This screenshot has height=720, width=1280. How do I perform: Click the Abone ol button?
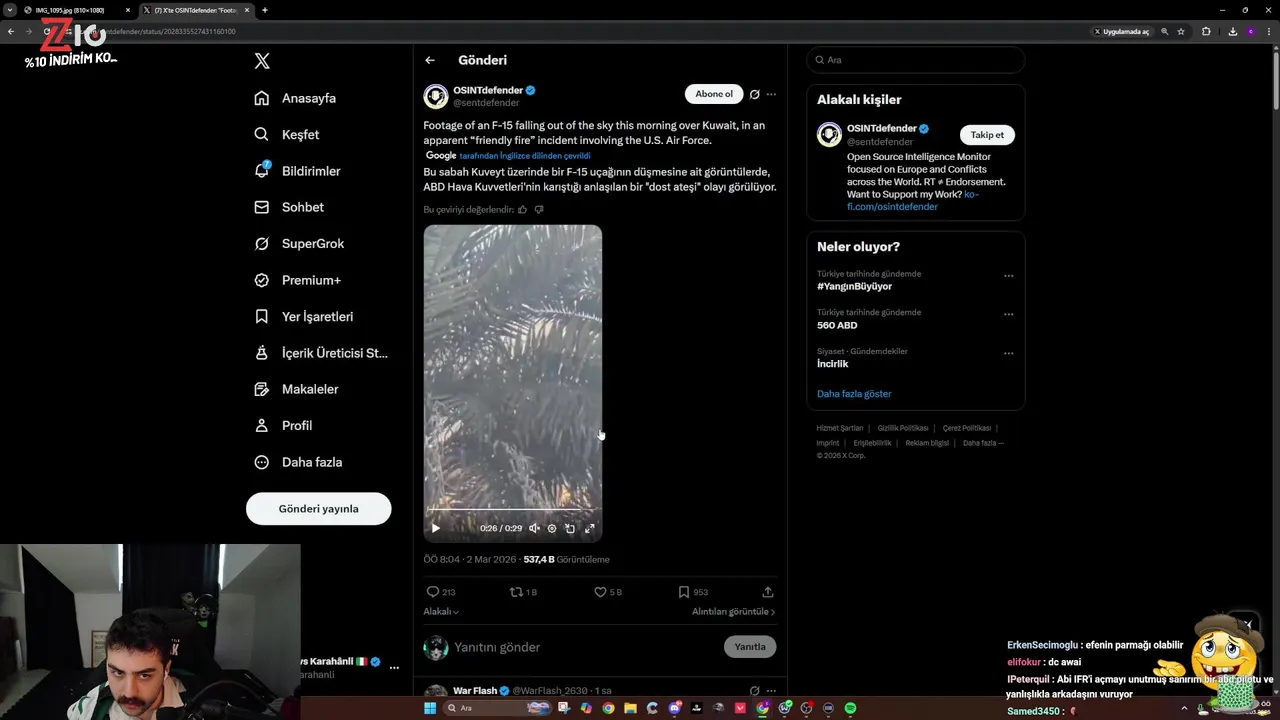click(714, 94)
